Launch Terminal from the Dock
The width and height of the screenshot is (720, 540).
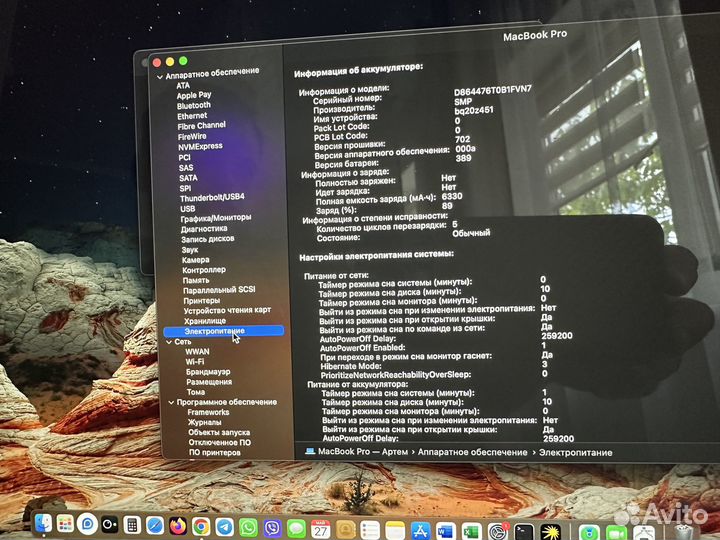[523, 532]
